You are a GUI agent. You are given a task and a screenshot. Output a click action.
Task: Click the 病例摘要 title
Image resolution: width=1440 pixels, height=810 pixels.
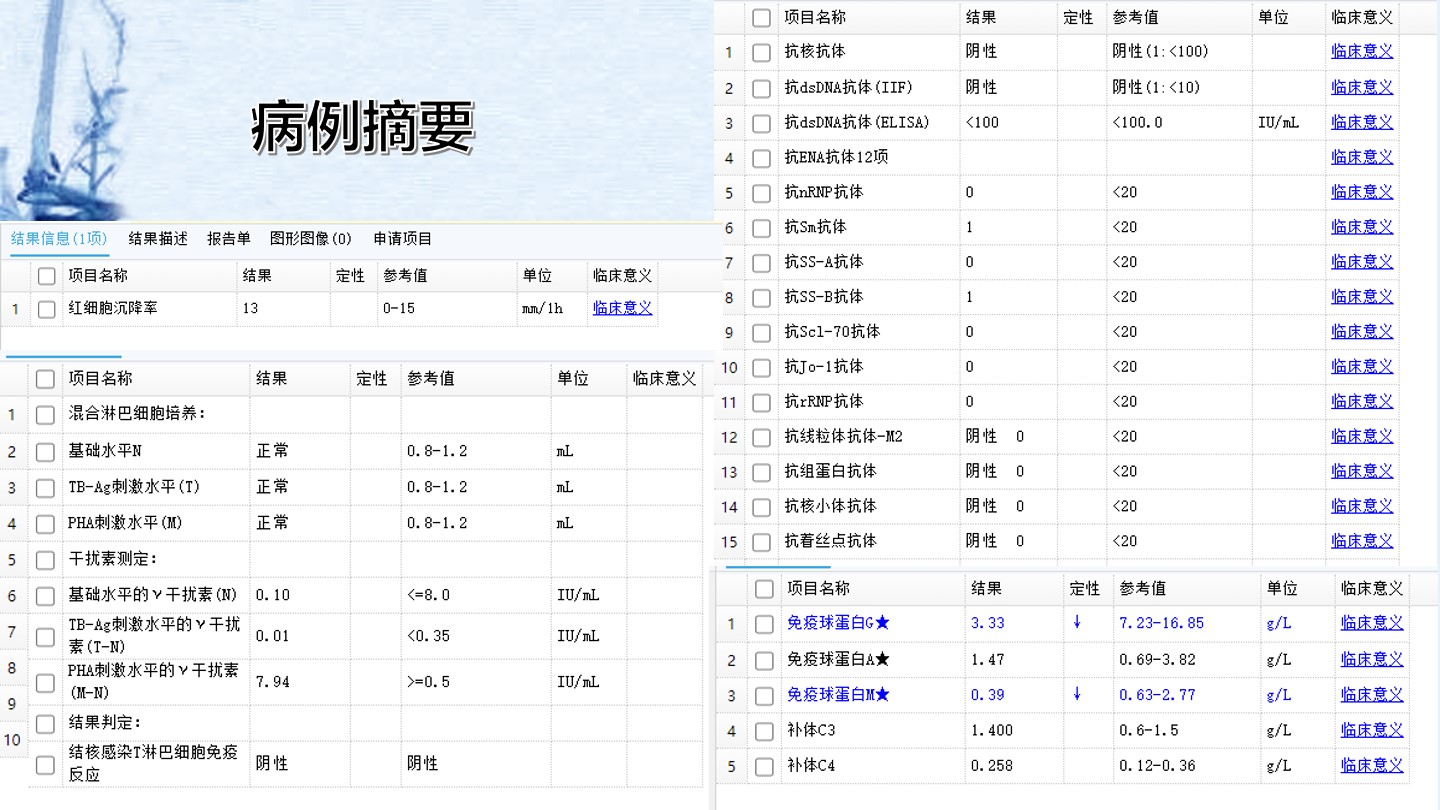(x=362, y=128)
